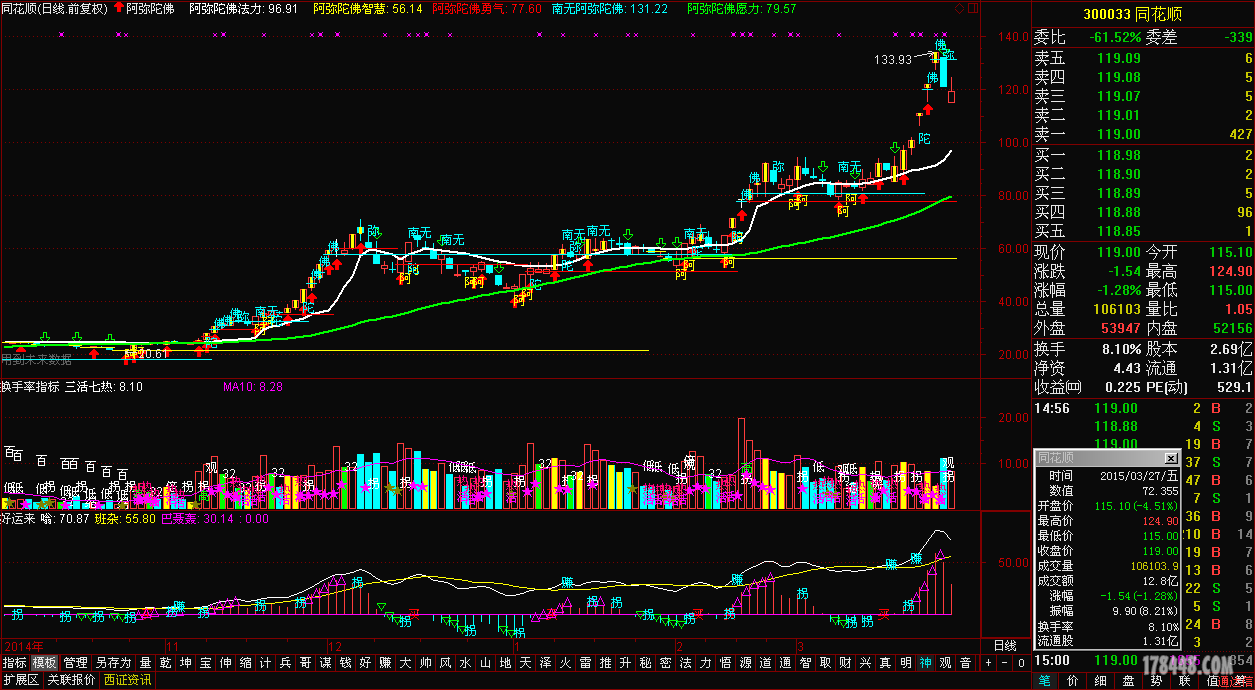This screenshot has width=1255, height=690.
Task: Click the 换手率指标 indicator label
Action: tap(30, 386)
